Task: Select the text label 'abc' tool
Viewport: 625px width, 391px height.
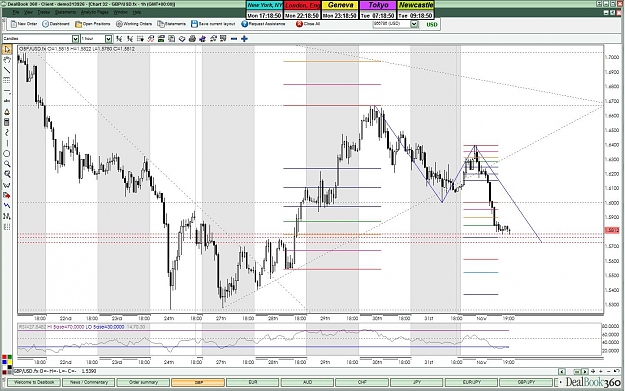Action: (x=7, y=101)
